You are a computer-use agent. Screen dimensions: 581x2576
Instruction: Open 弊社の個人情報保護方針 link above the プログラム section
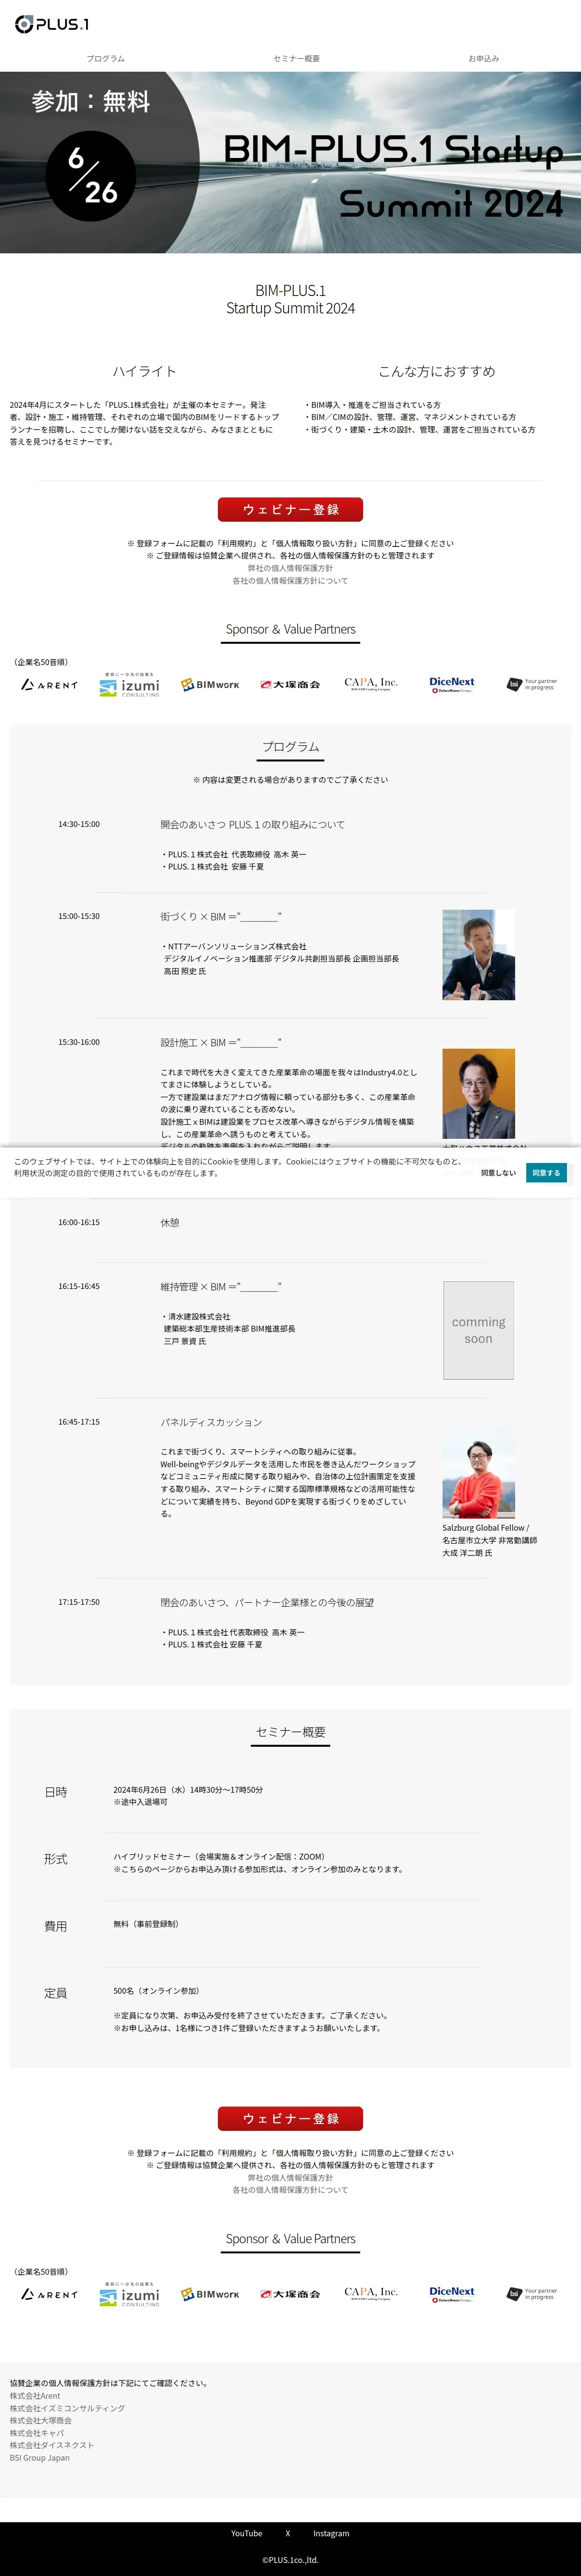(290, 568)
